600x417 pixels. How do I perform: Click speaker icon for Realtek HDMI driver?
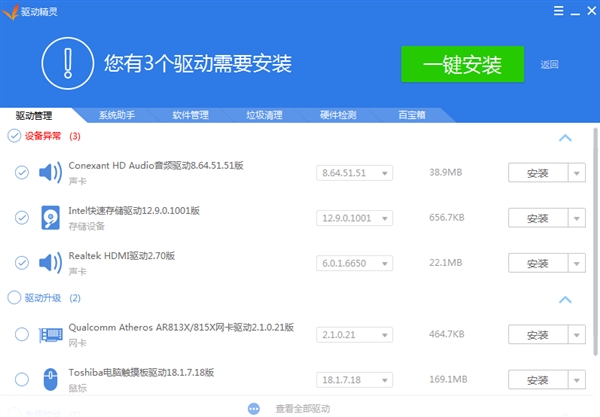pos(50,263)
